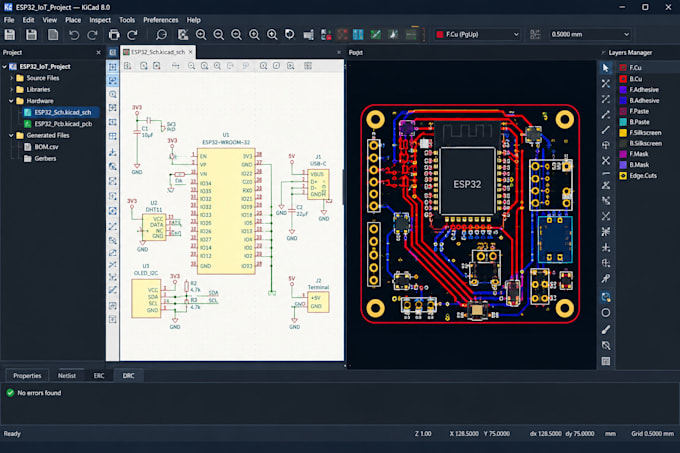This screenshot has height=453, width=680.
Task: Click the mm units in status bar
Action: (x=610, y=434)
